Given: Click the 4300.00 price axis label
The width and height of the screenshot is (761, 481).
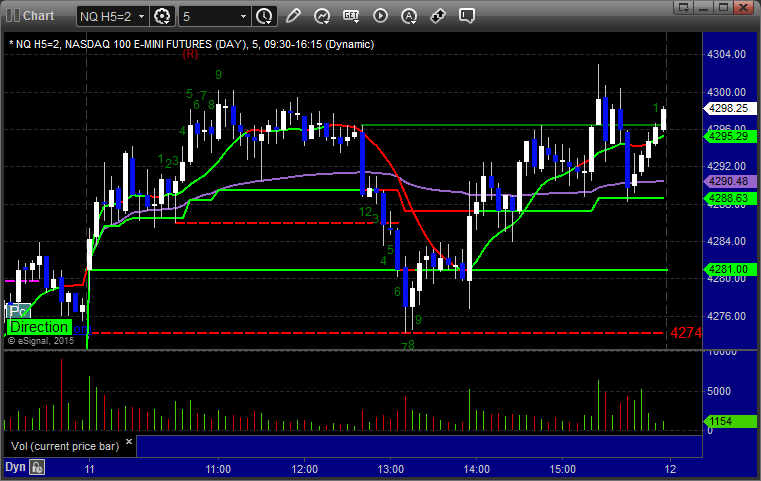Looking at the screenshot, I should (727, 92).
